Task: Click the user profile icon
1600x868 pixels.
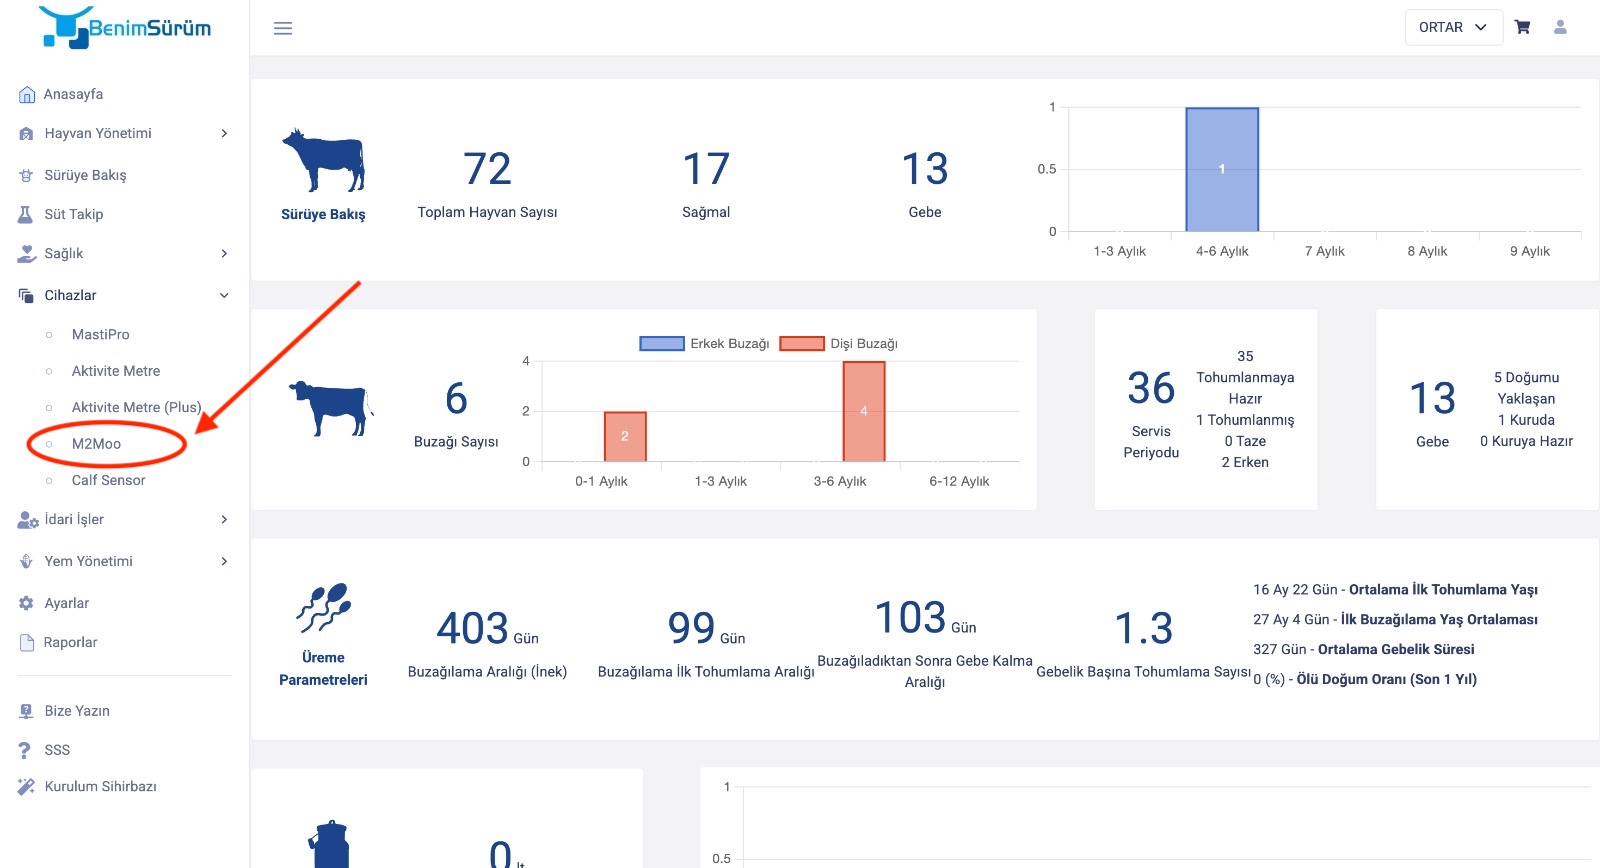Action: 1560,27
